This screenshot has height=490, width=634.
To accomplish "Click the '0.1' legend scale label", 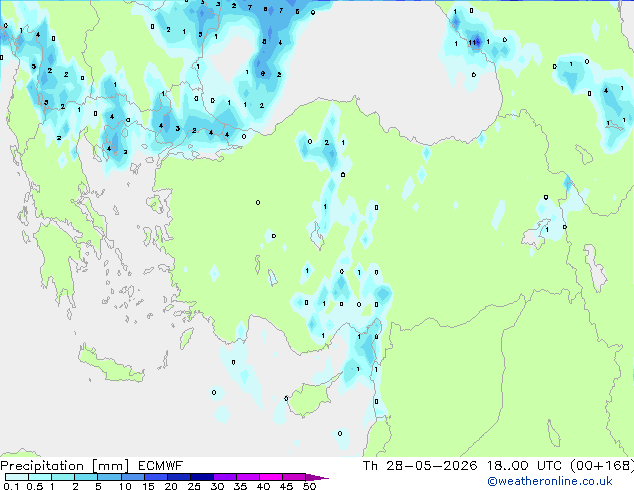I will click(x=11, y=486).
